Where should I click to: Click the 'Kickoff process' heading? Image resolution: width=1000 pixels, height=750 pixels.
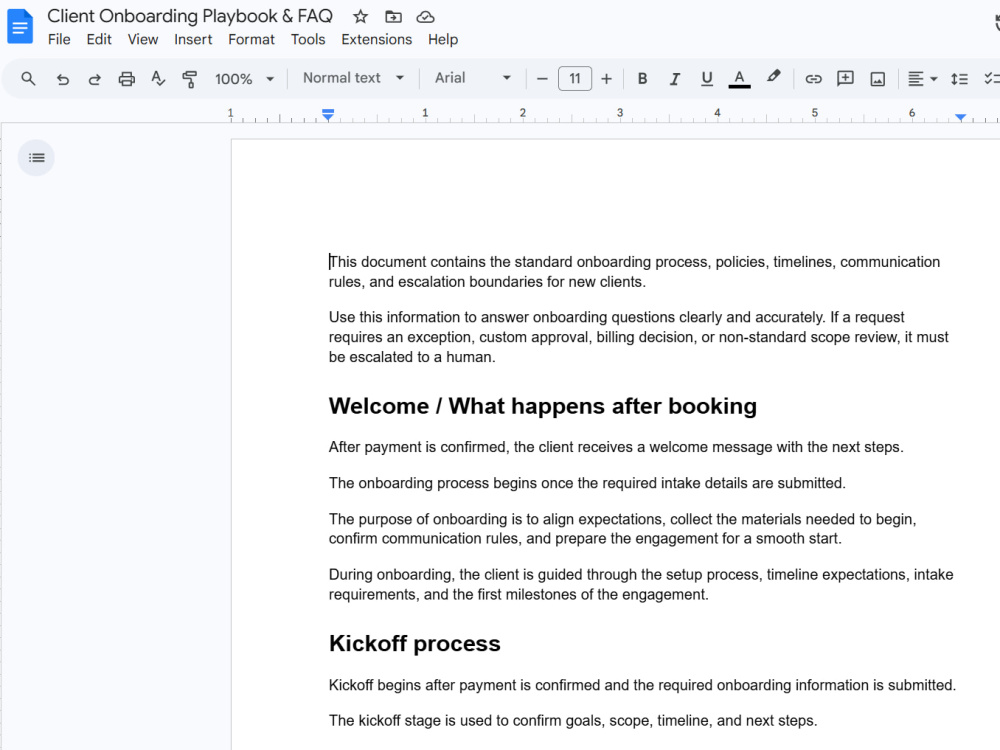pos(415,643)
